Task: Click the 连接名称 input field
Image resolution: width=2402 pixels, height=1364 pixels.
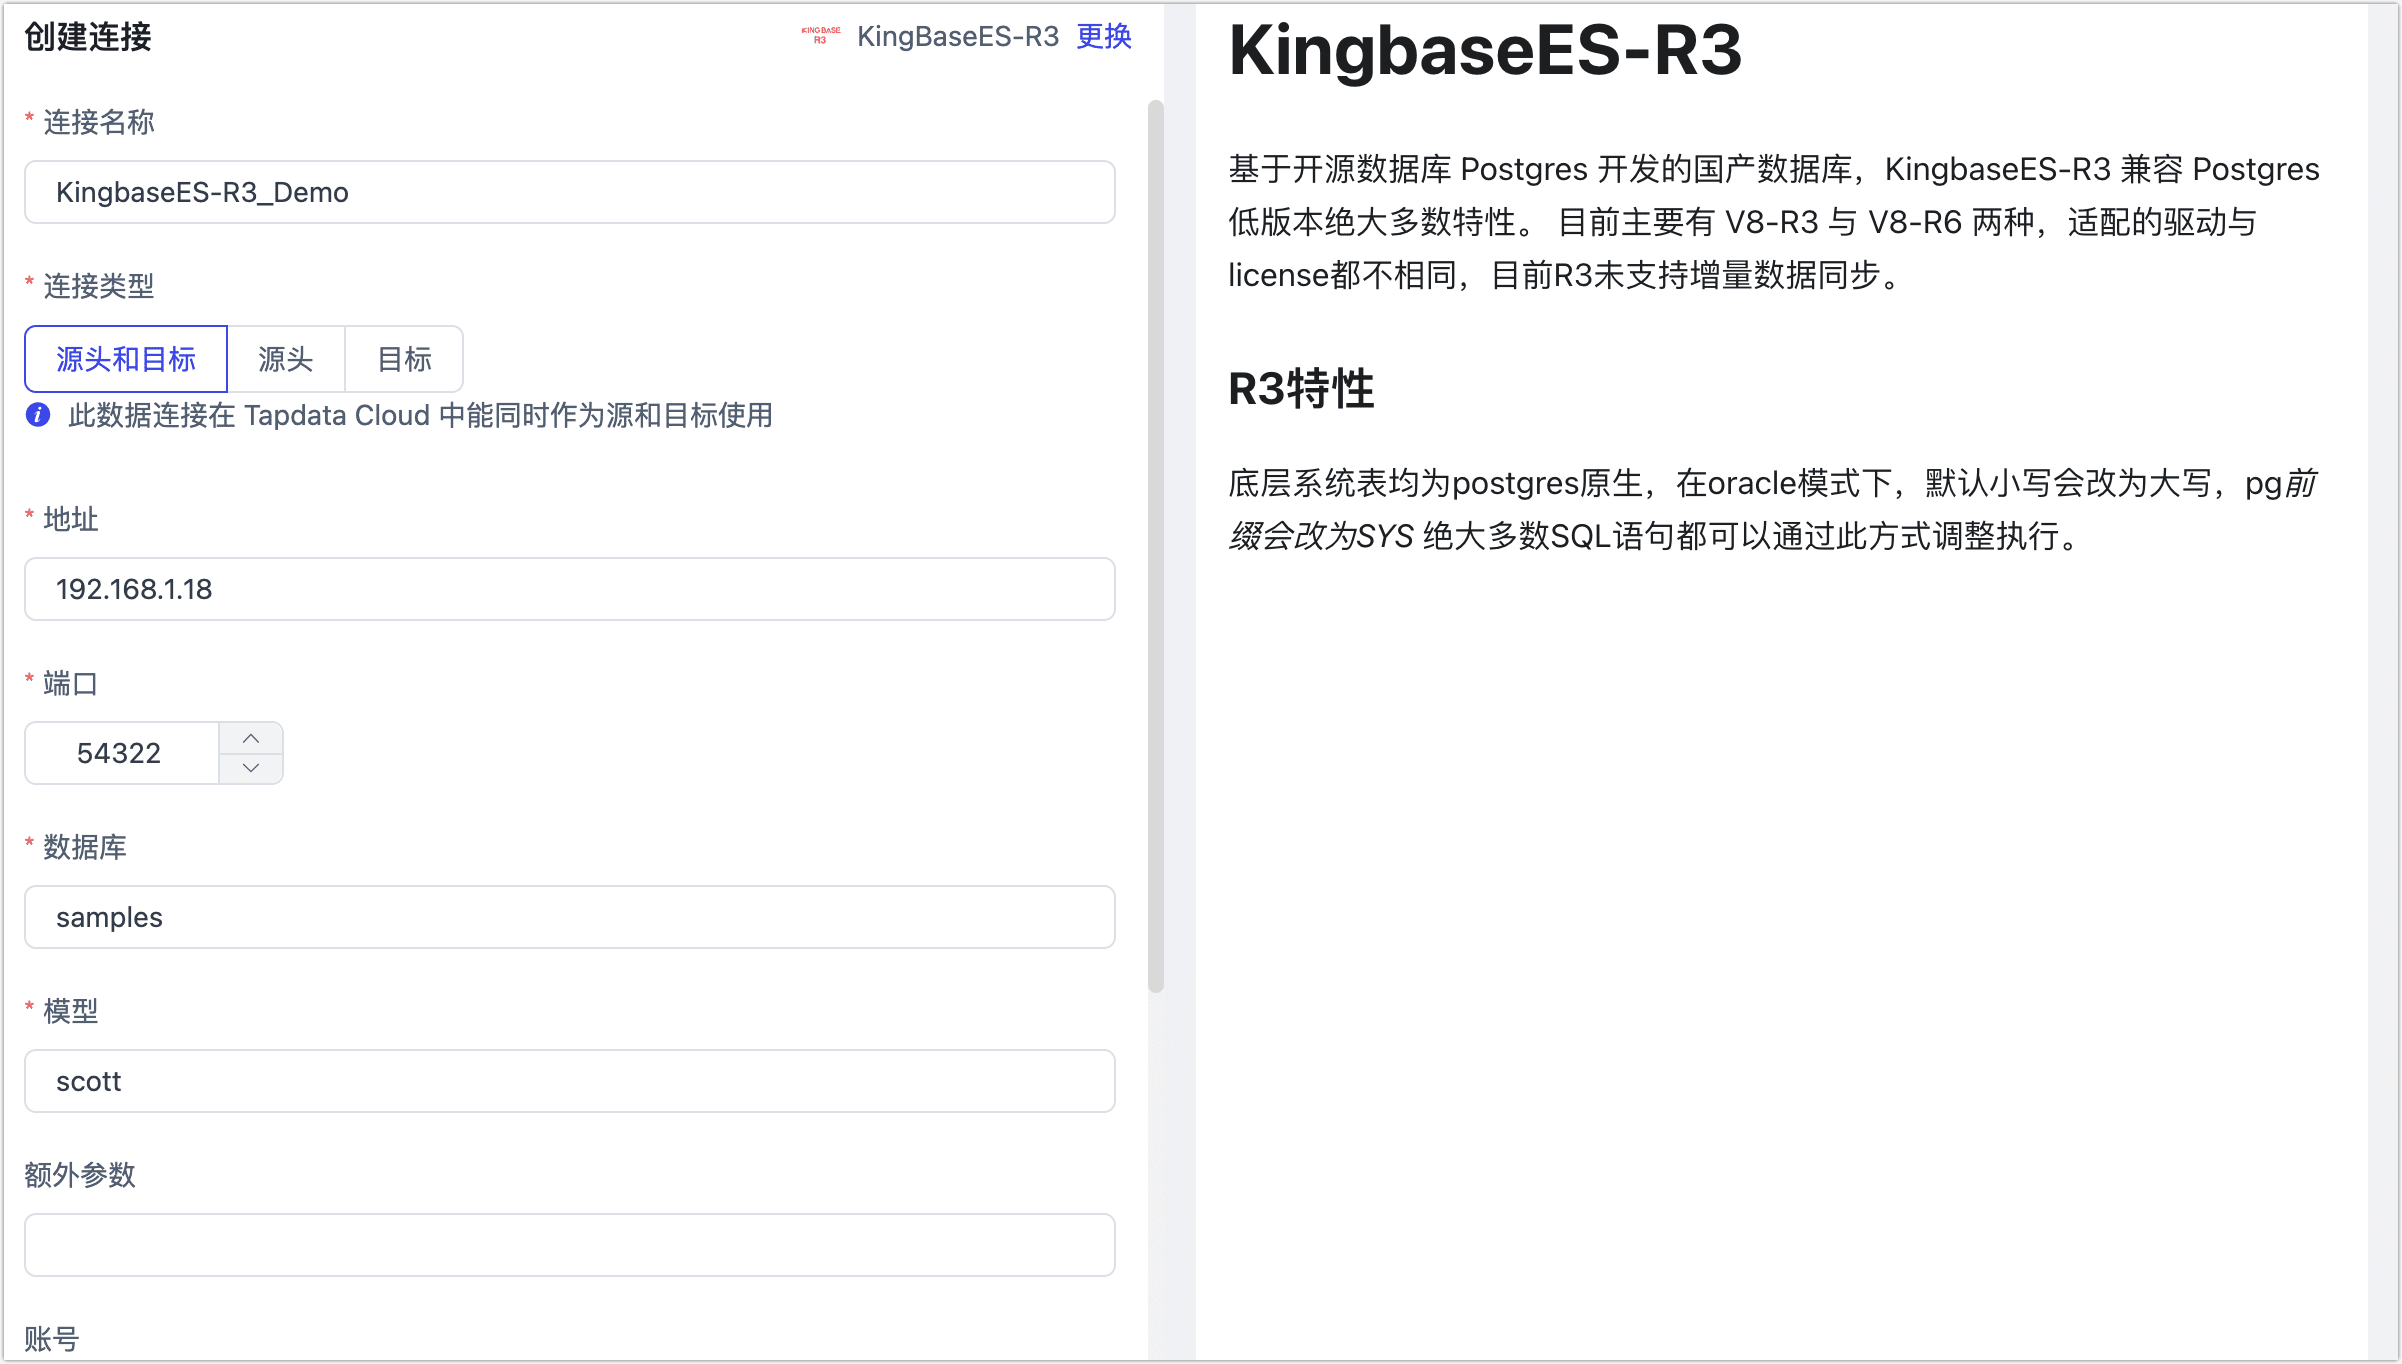Action: coord(572,193)
